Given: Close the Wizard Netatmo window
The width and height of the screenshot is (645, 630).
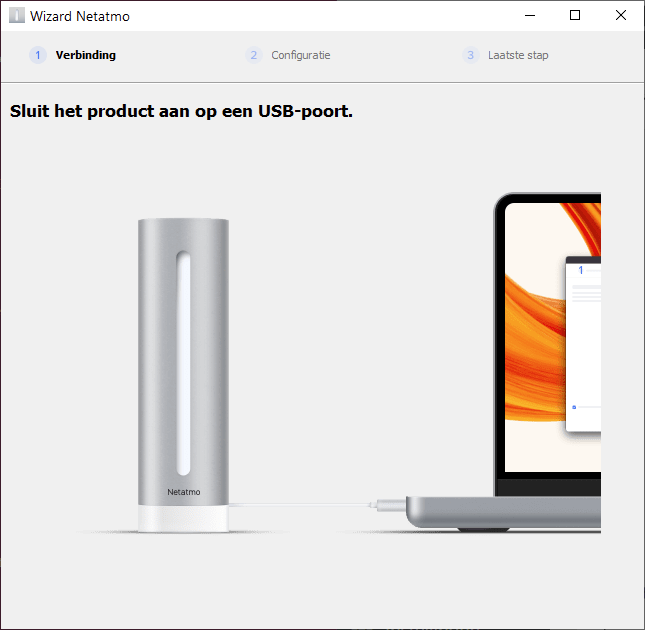Looking at the screenshot, I should [x=620, y=16].
